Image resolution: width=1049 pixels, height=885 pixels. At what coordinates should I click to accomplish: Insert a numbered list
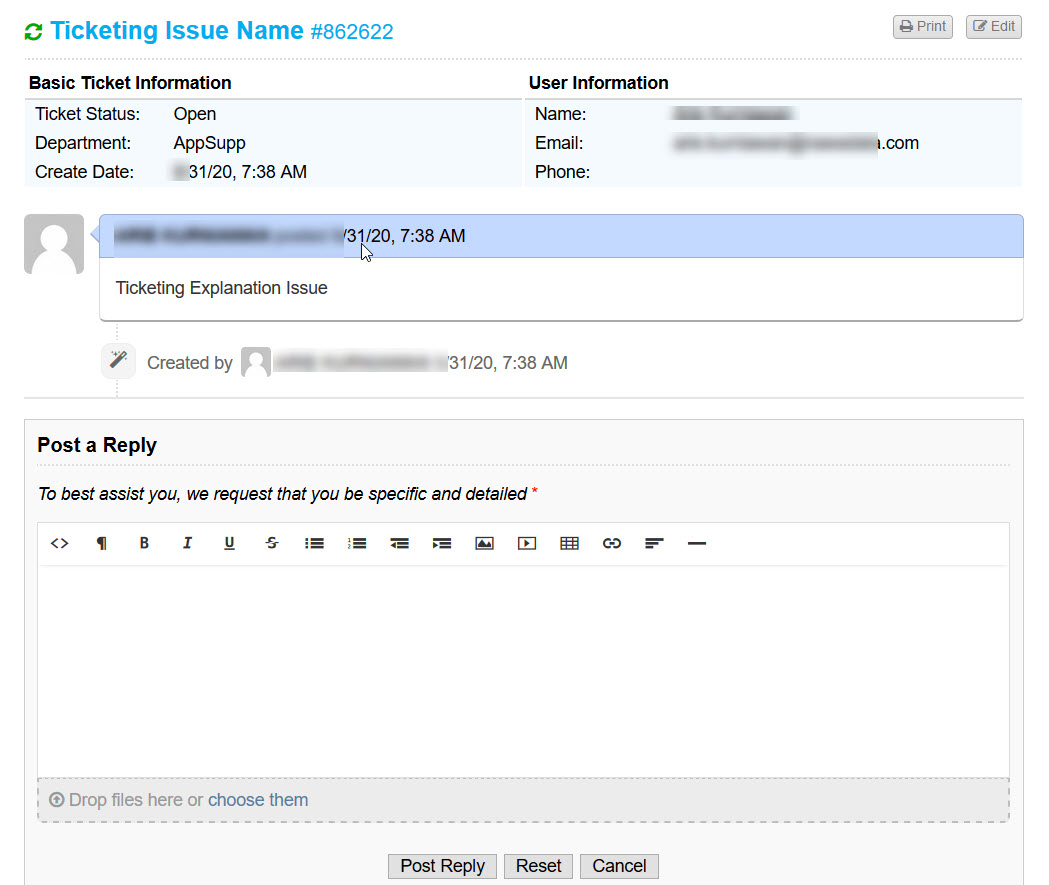tap(357, 543)
